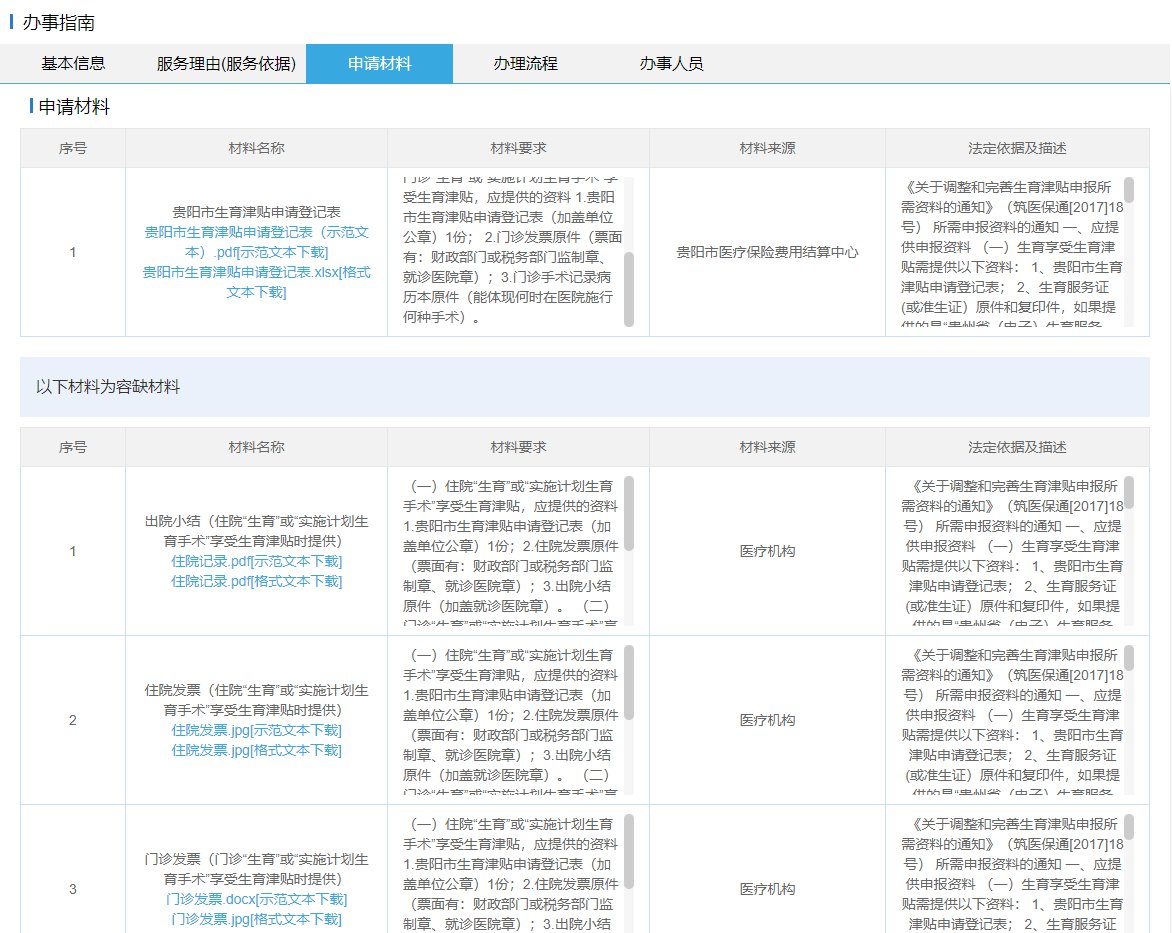1172x933 pixels.
Task: Download 住院发票.jpg sample text (示范文本下载)
Action: (256, 730)
